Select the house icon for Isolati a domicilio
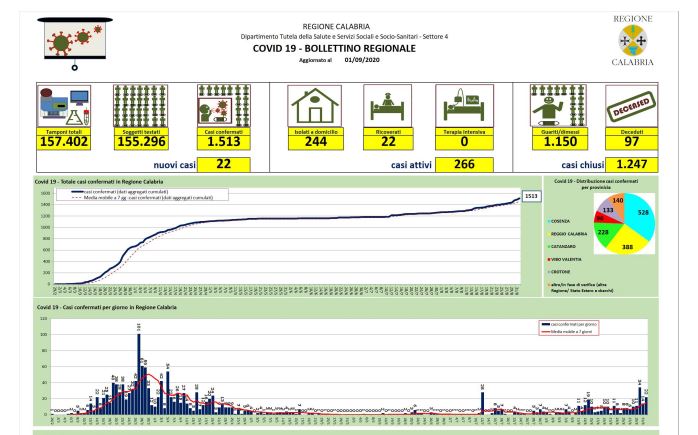The width and height of the screenshot is (698, 435). pos(315,106)
